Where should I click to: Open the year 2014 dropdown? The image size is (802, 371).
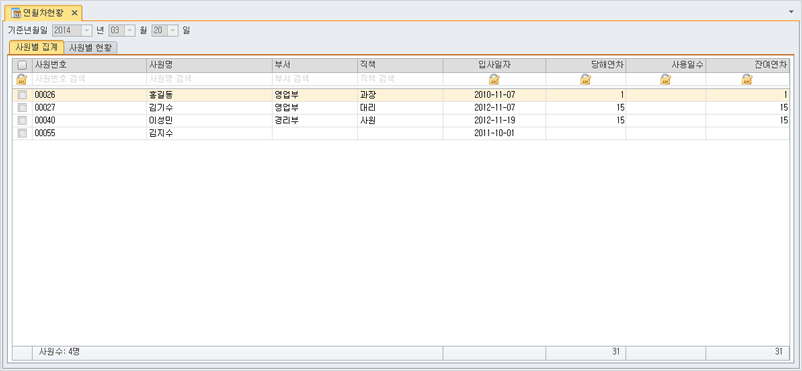[x=86, y=31]
